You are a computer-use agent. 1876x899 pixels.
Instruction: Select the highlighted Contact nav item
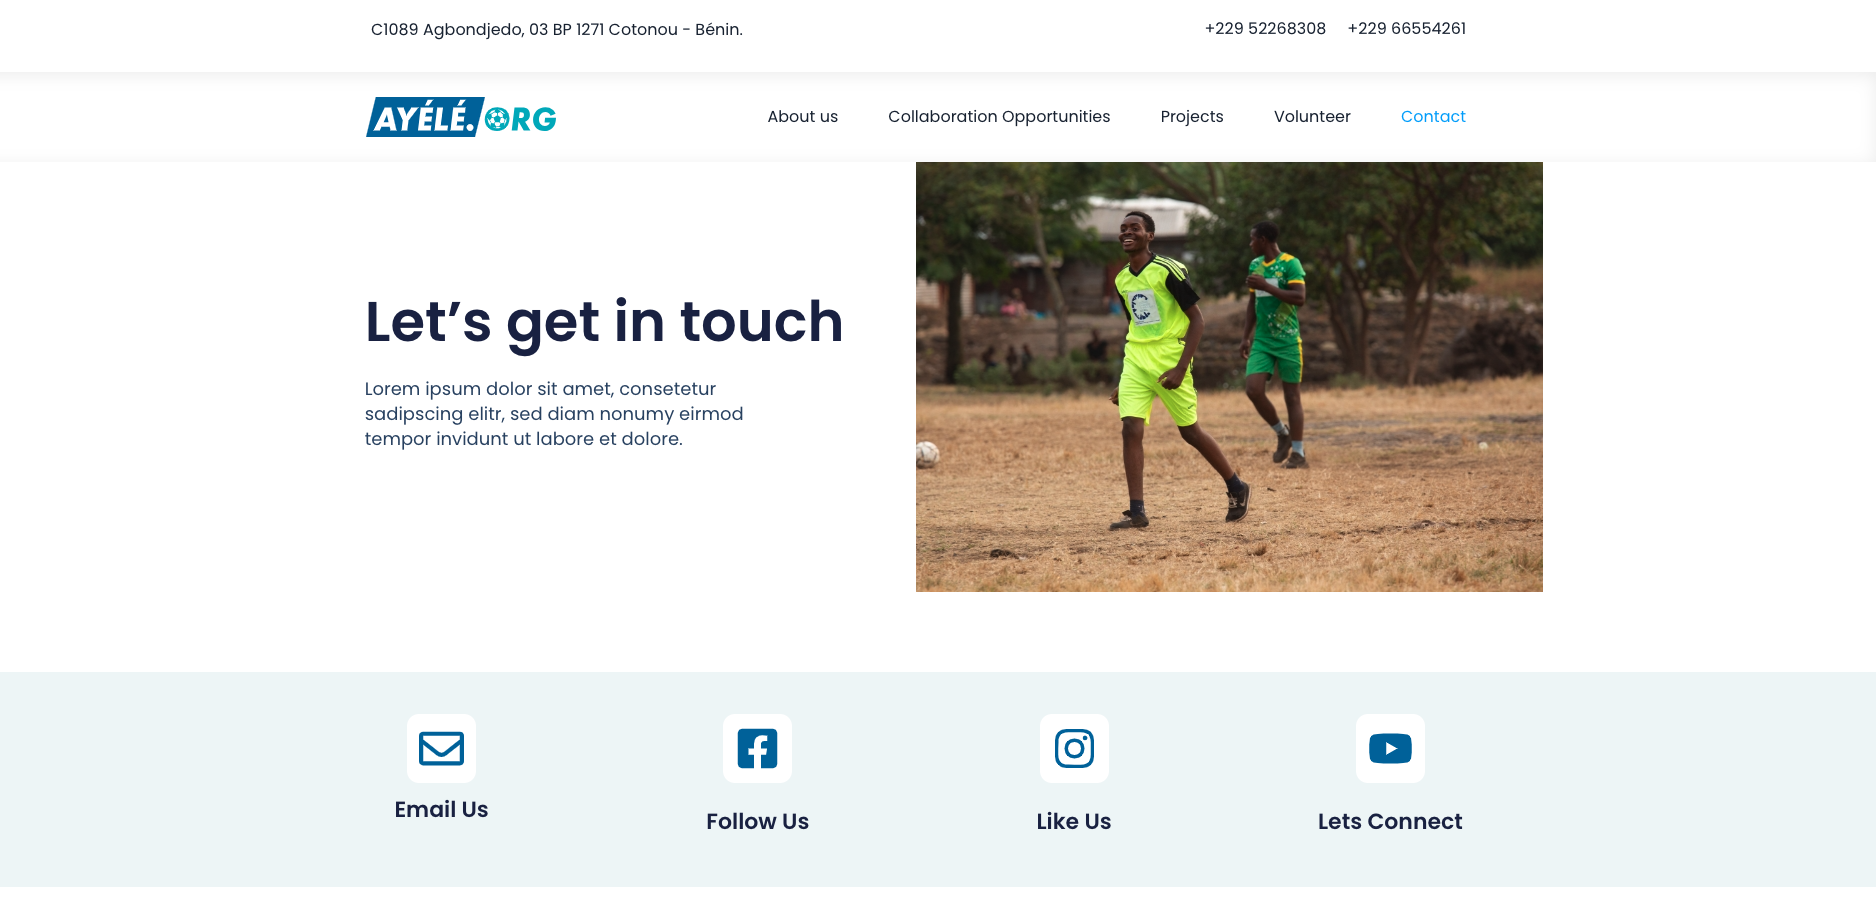point(1433,117)
